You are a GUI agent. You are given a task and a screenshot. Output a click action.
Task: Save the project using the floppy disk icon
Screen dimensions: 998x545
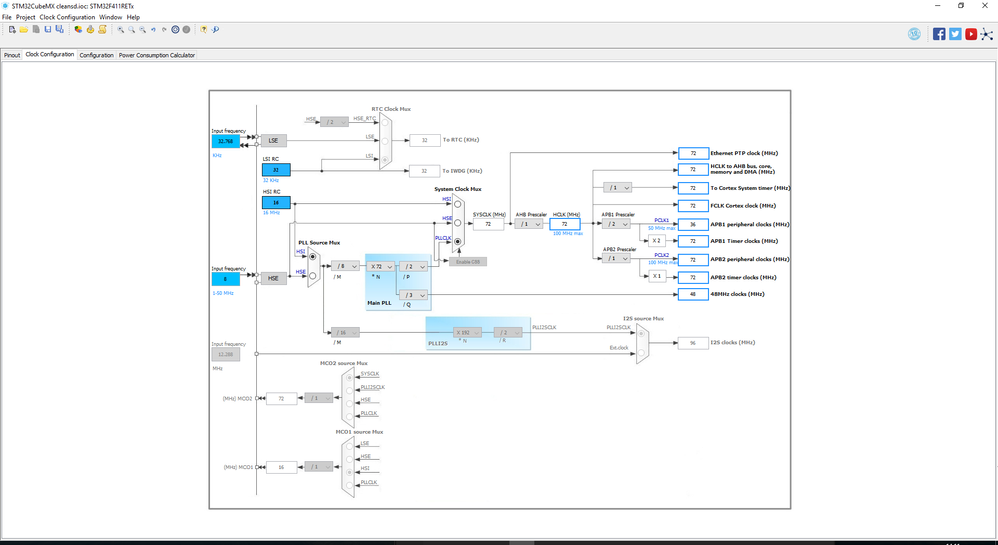click(x=48, y=29)
